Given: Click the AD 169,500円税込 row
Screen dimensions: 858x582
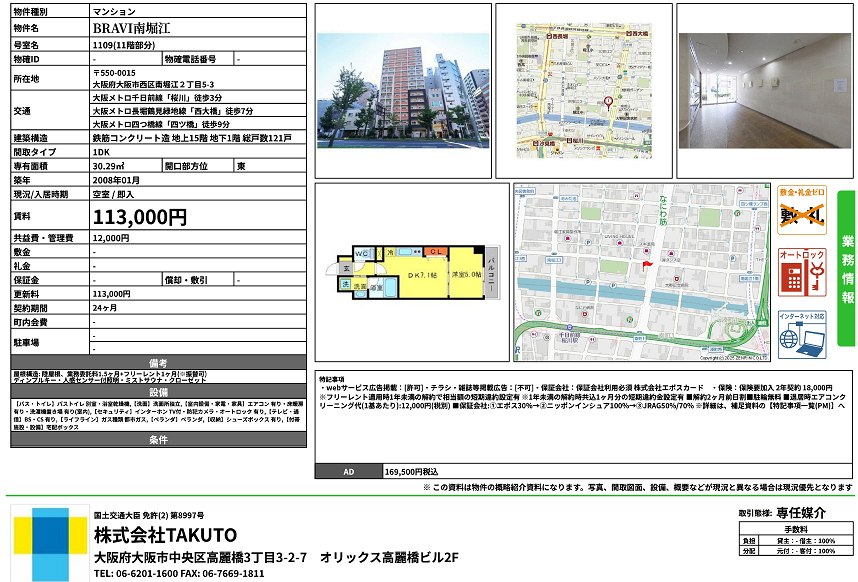Looking at the screenshot, I should pyautogui.click(x=584, y=470).
